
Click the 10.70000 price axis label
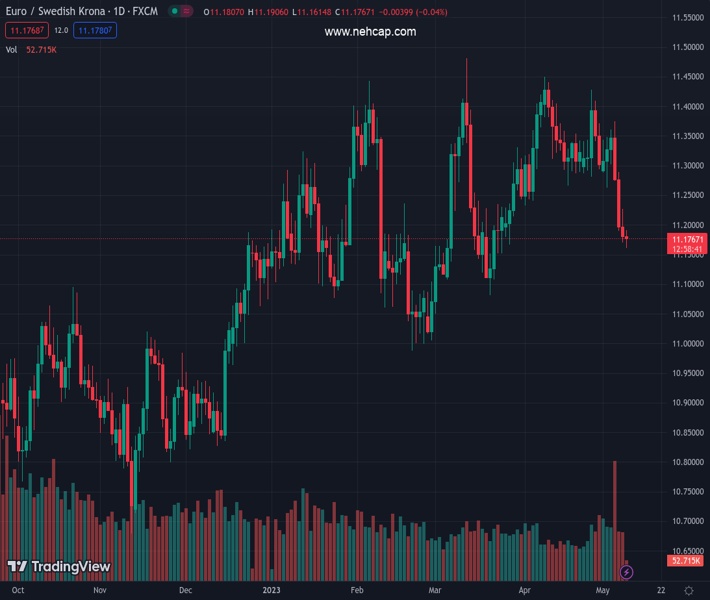coord(688,521)
